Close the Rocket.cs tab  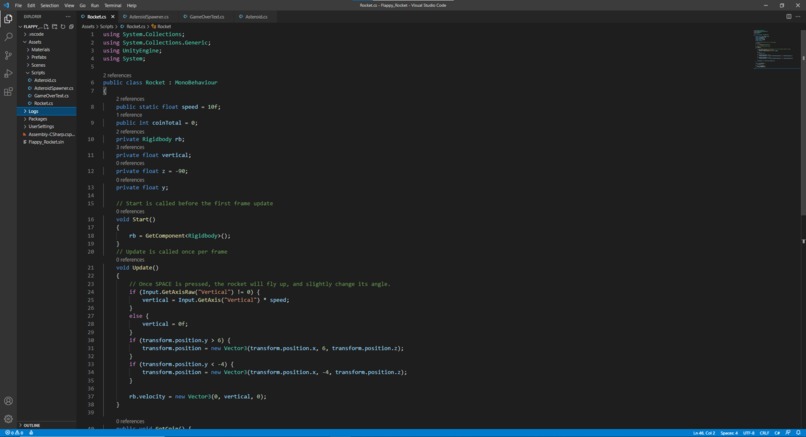(x=113, y=17)
